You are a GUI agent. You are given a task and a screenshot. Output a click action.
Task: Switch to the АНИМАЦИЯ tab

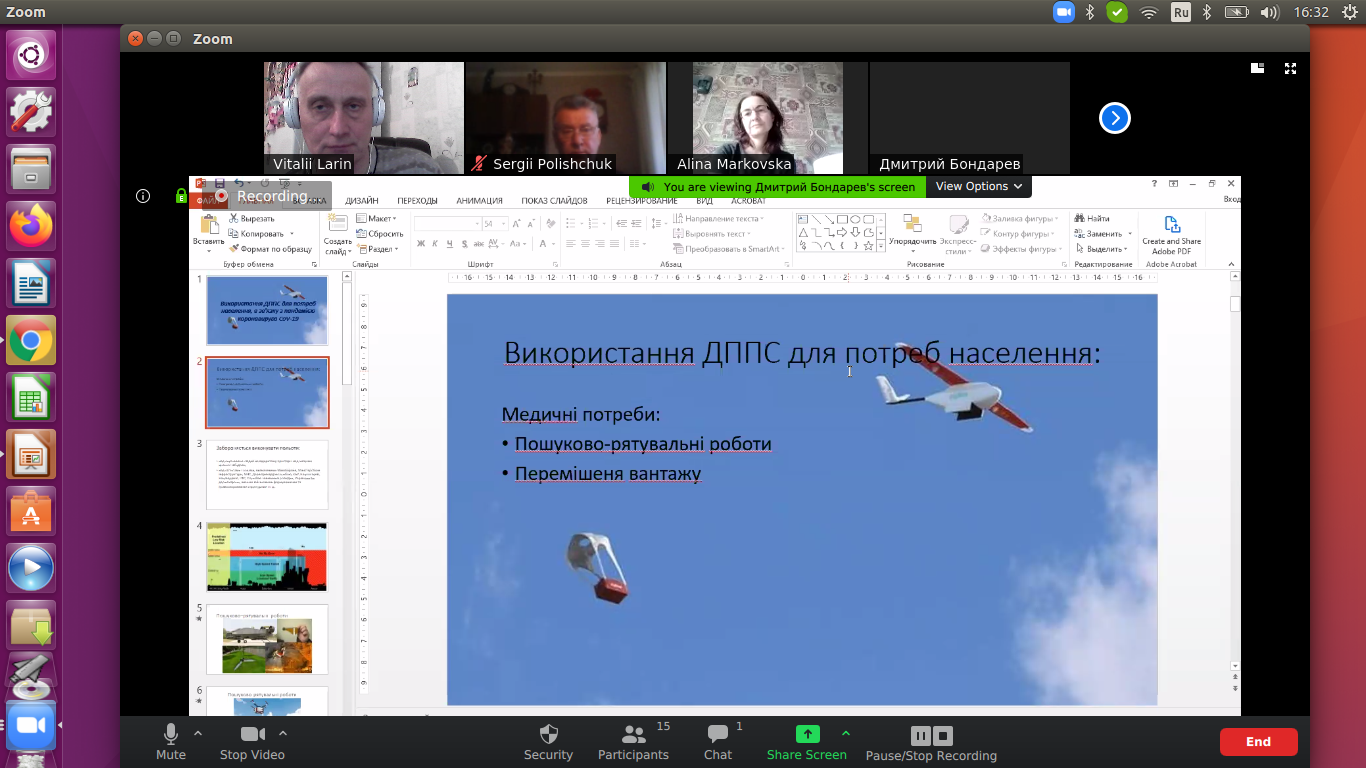(x=479, y=201)
